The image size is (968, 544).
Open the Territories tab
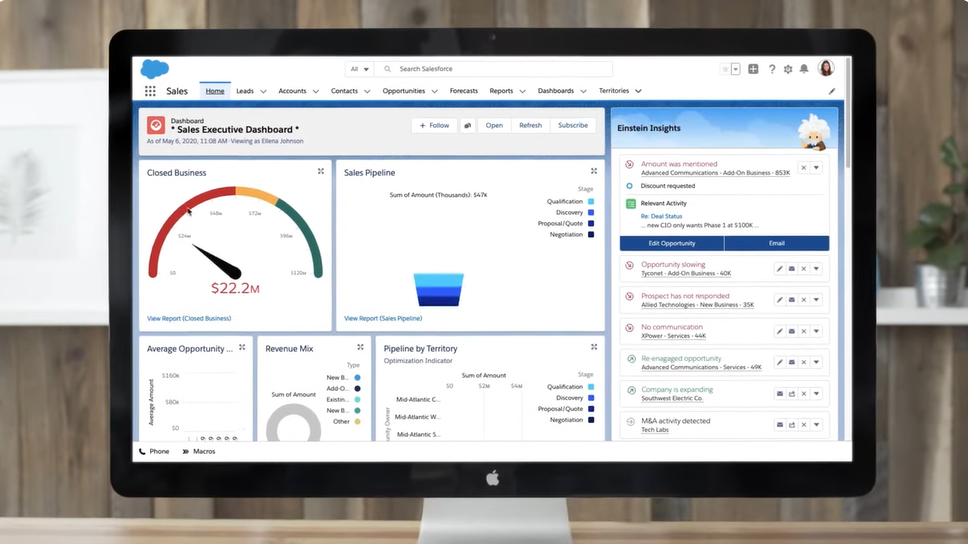[614, 91]
